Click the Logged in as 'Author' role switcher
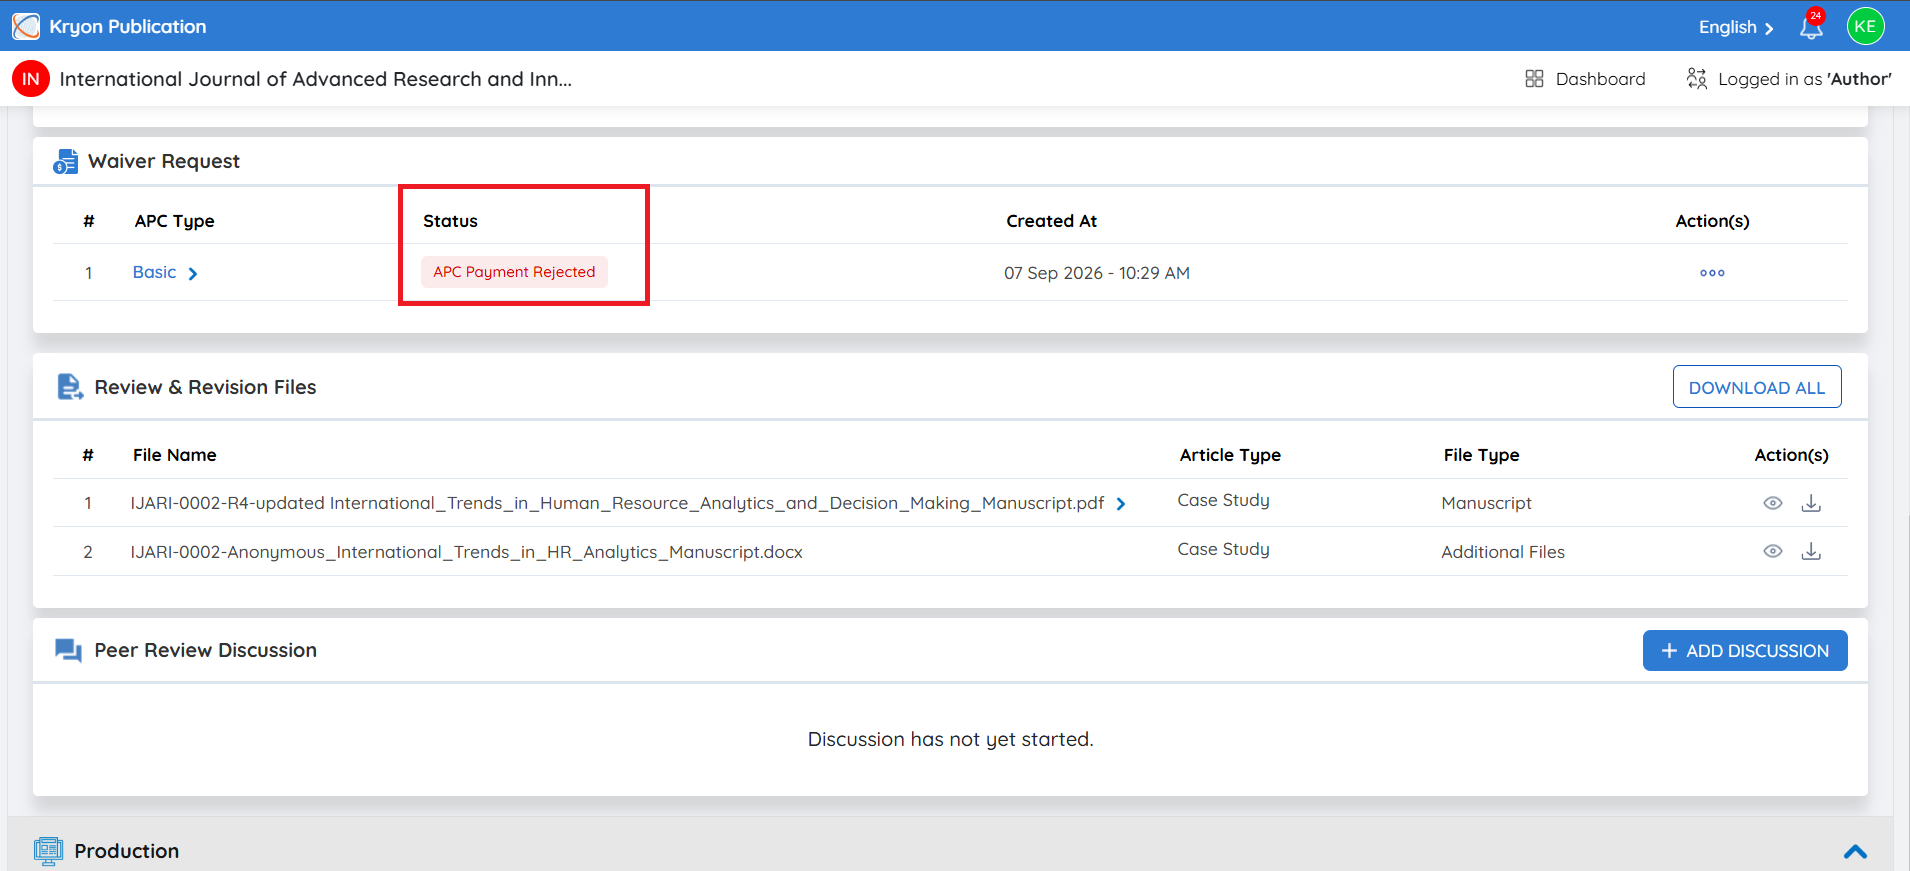1910x871 pixels. (1789, 79)
